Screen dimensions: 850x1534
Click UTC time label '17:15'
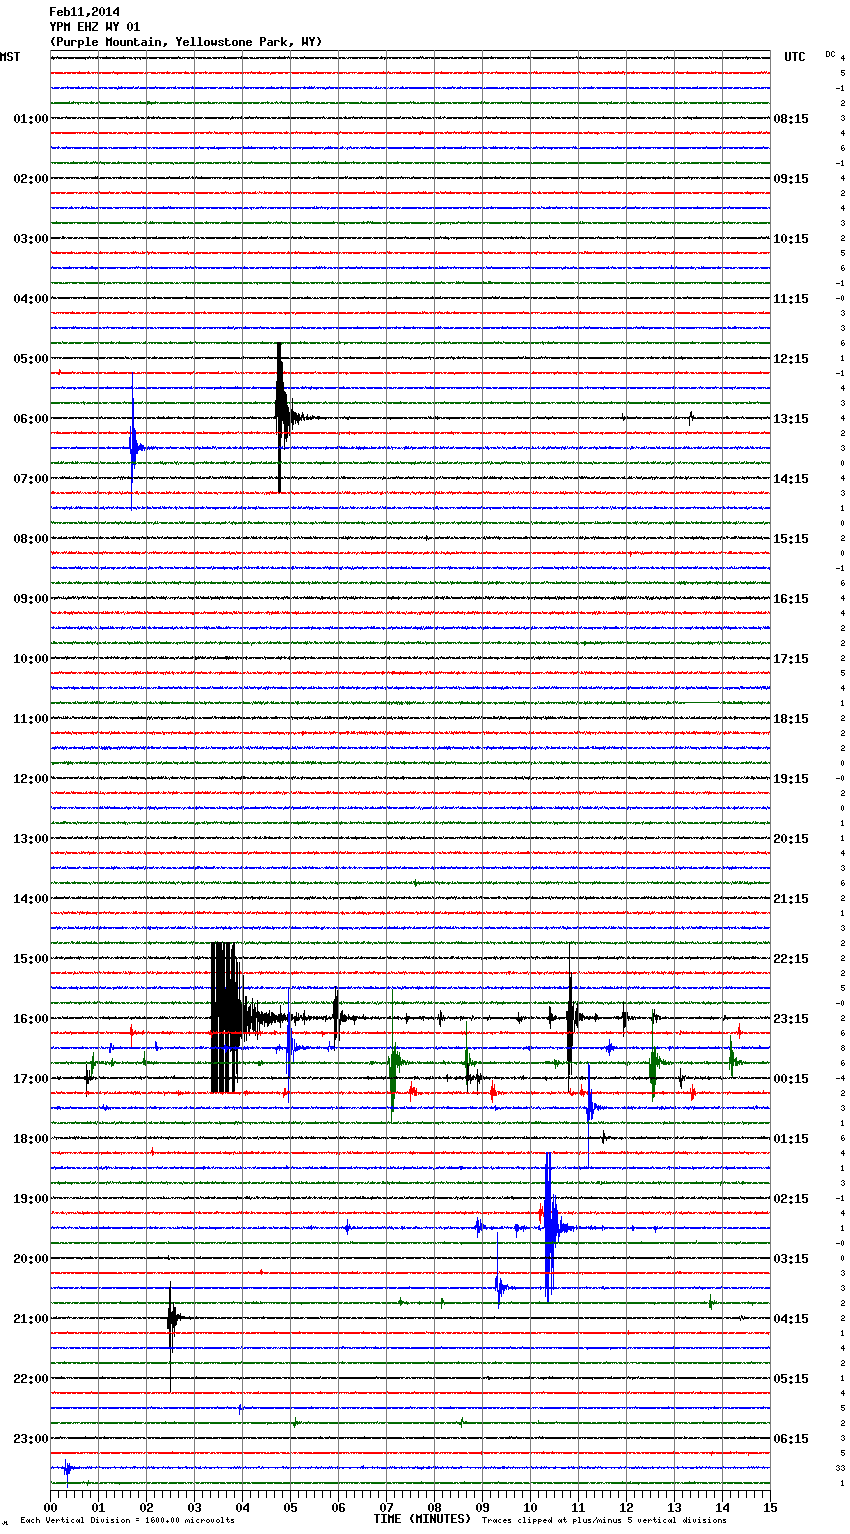[791, 659]
